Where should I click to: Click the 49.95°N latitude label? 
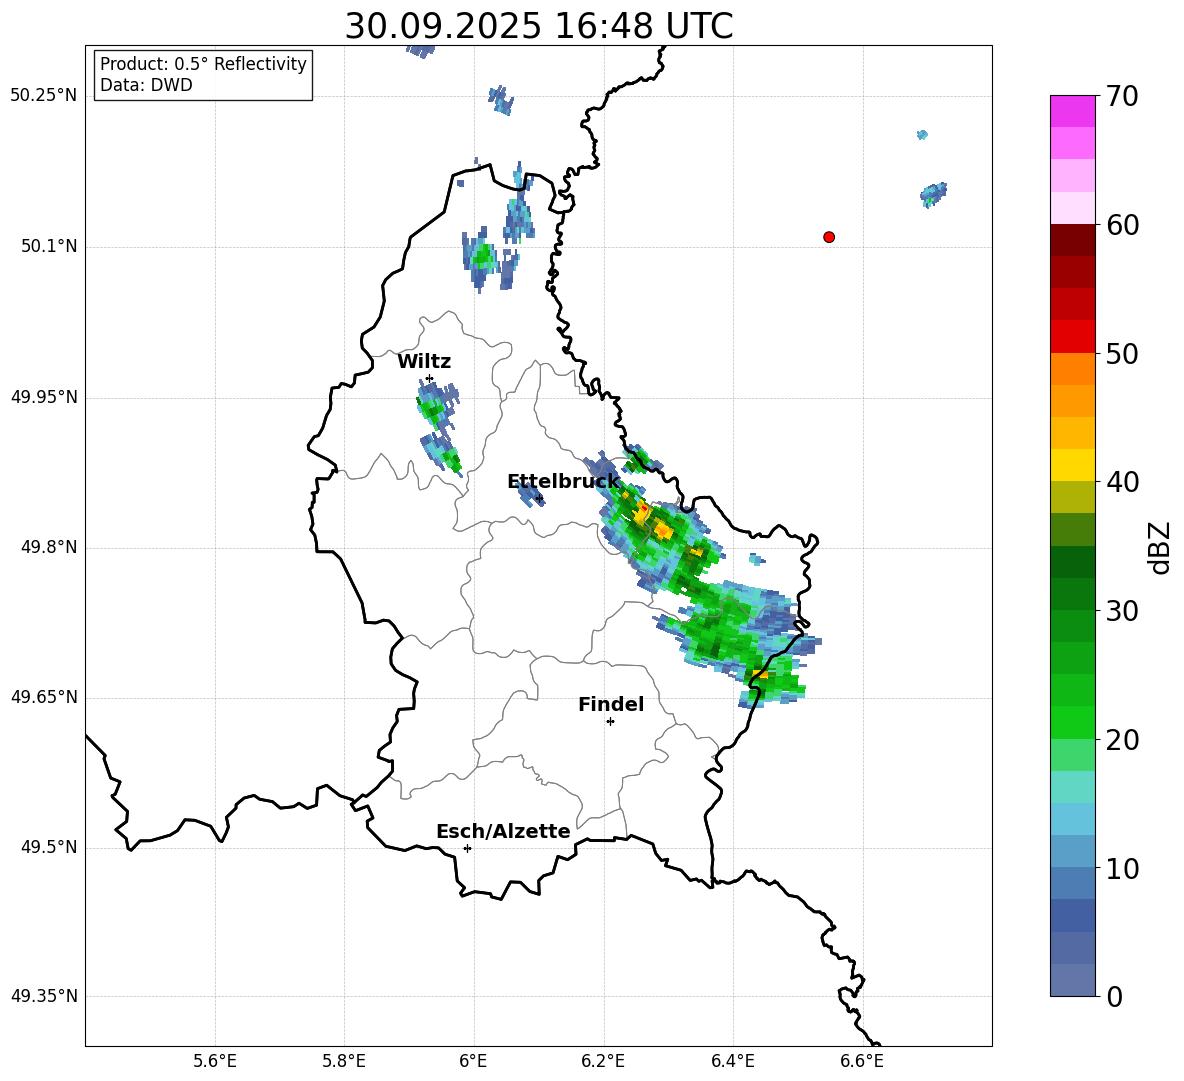pyautogui.click(x=44, y=397)
